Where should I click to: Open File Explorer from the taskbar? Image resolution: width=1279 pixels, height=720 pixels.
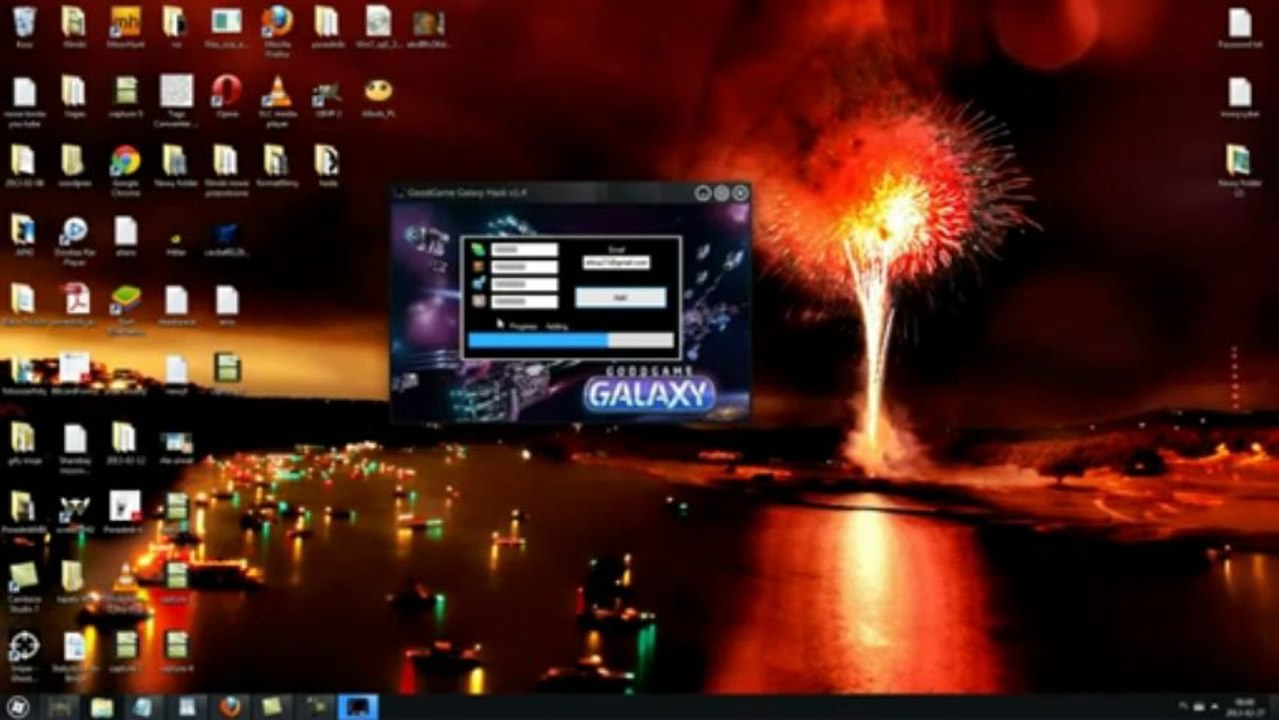[x=102, y=707]
